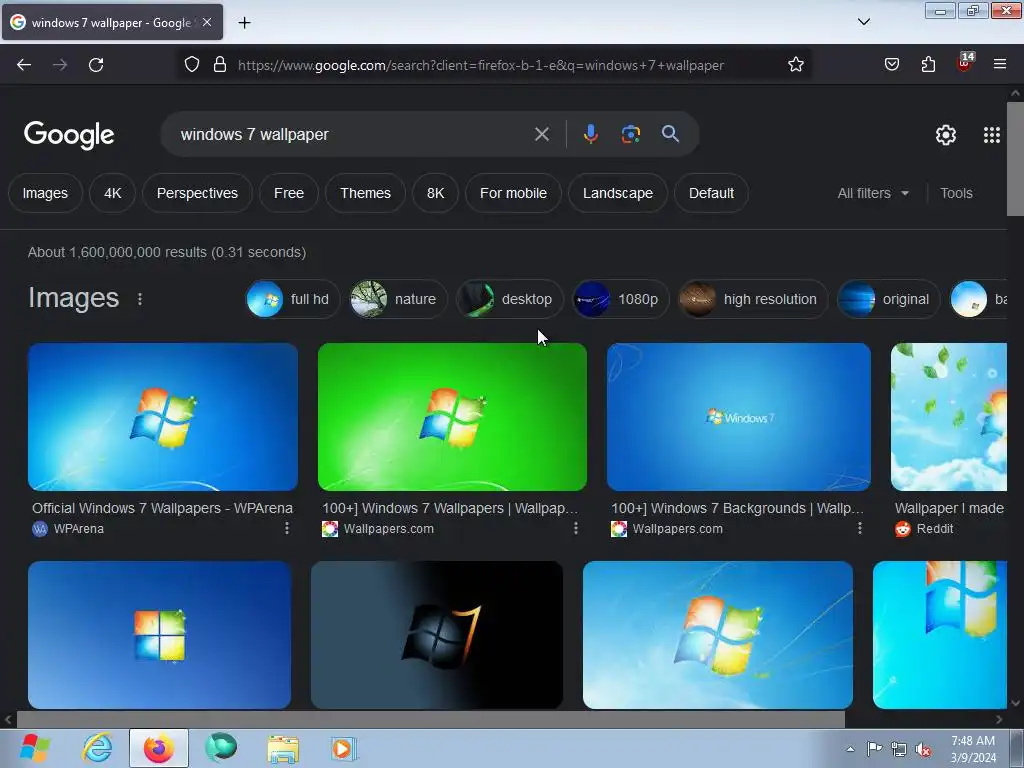The width and height of the screenshot is (1024, 768).
Task: Submit search with magnifier icon
Action: click(670, 134)
